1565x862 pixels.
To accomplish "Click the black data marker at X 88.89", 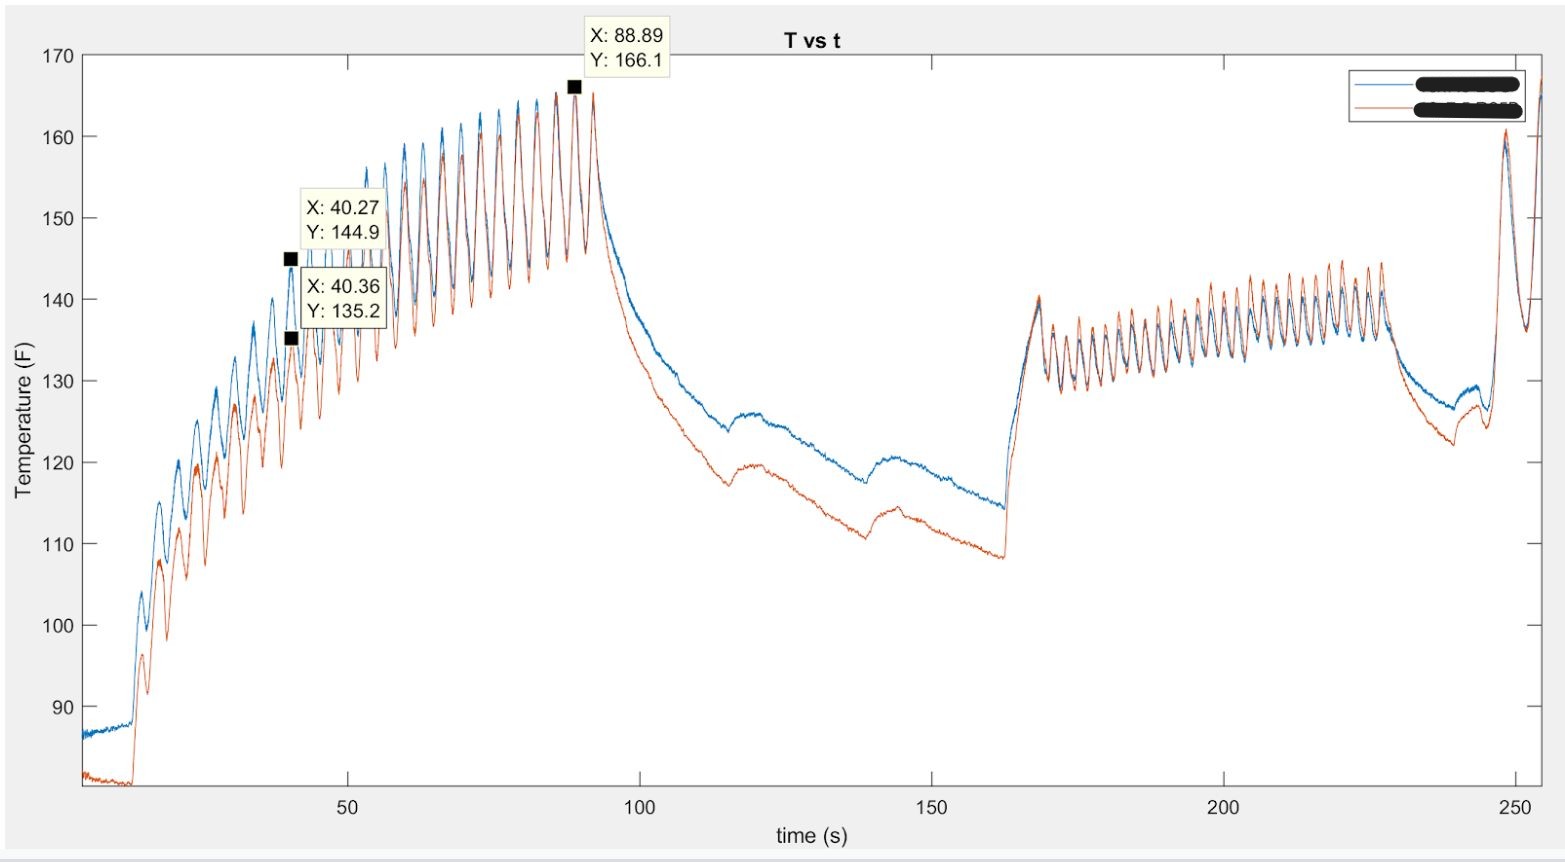I will [x=574, y=87].
